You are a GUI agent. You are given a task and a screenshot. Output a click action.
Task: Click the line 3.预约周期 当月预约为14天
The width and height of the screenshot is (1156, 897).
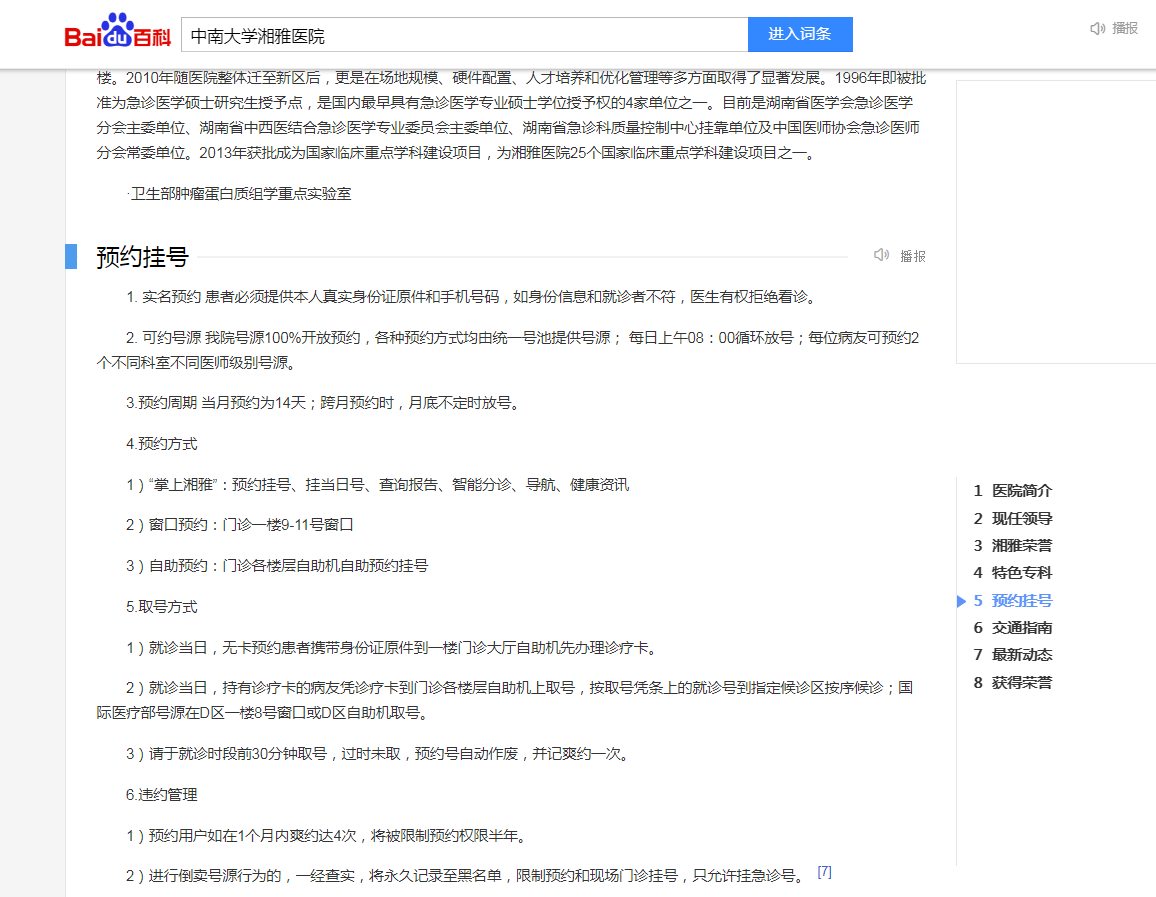tap(322, 403)
